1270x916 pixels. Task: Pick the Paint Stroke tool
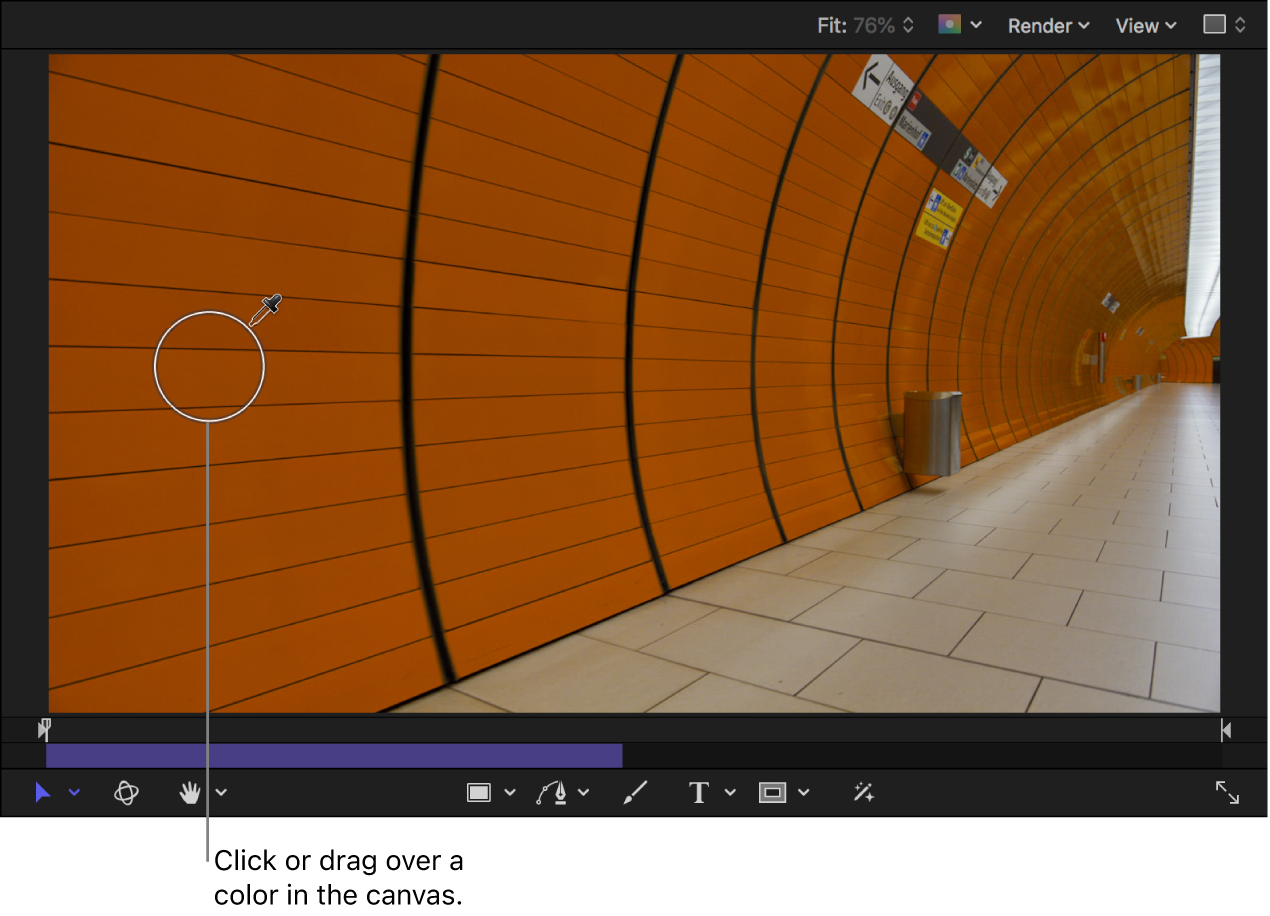pyautogui.click(x=634, y=792)
